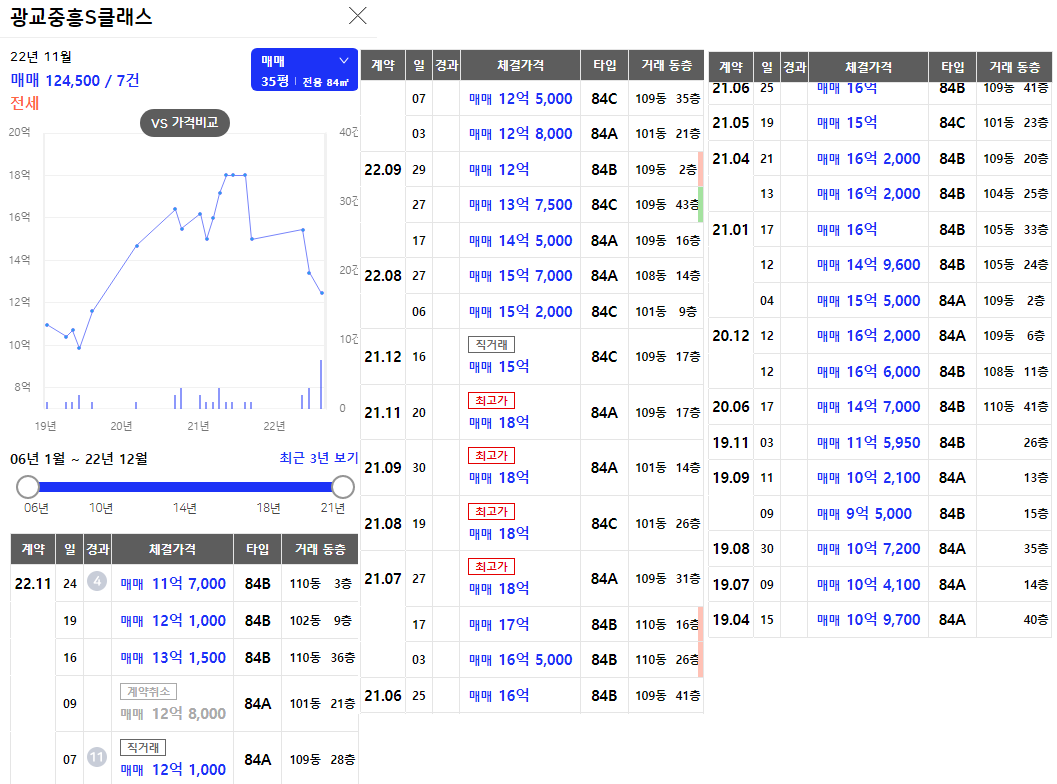Close the 광교중흥S클래스 panel with X
Screen dimensions: 1057x784
coord(357,16)
